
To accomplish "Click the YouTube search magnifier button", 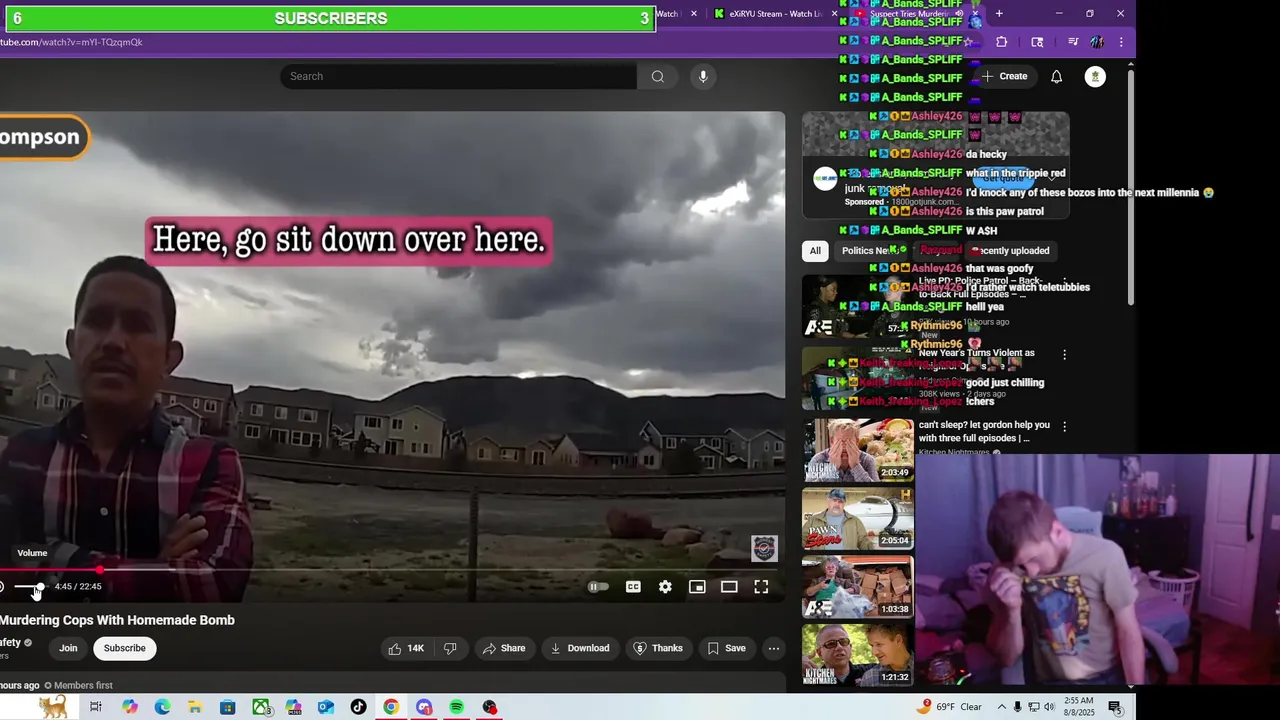I will (x=657, y=76).
